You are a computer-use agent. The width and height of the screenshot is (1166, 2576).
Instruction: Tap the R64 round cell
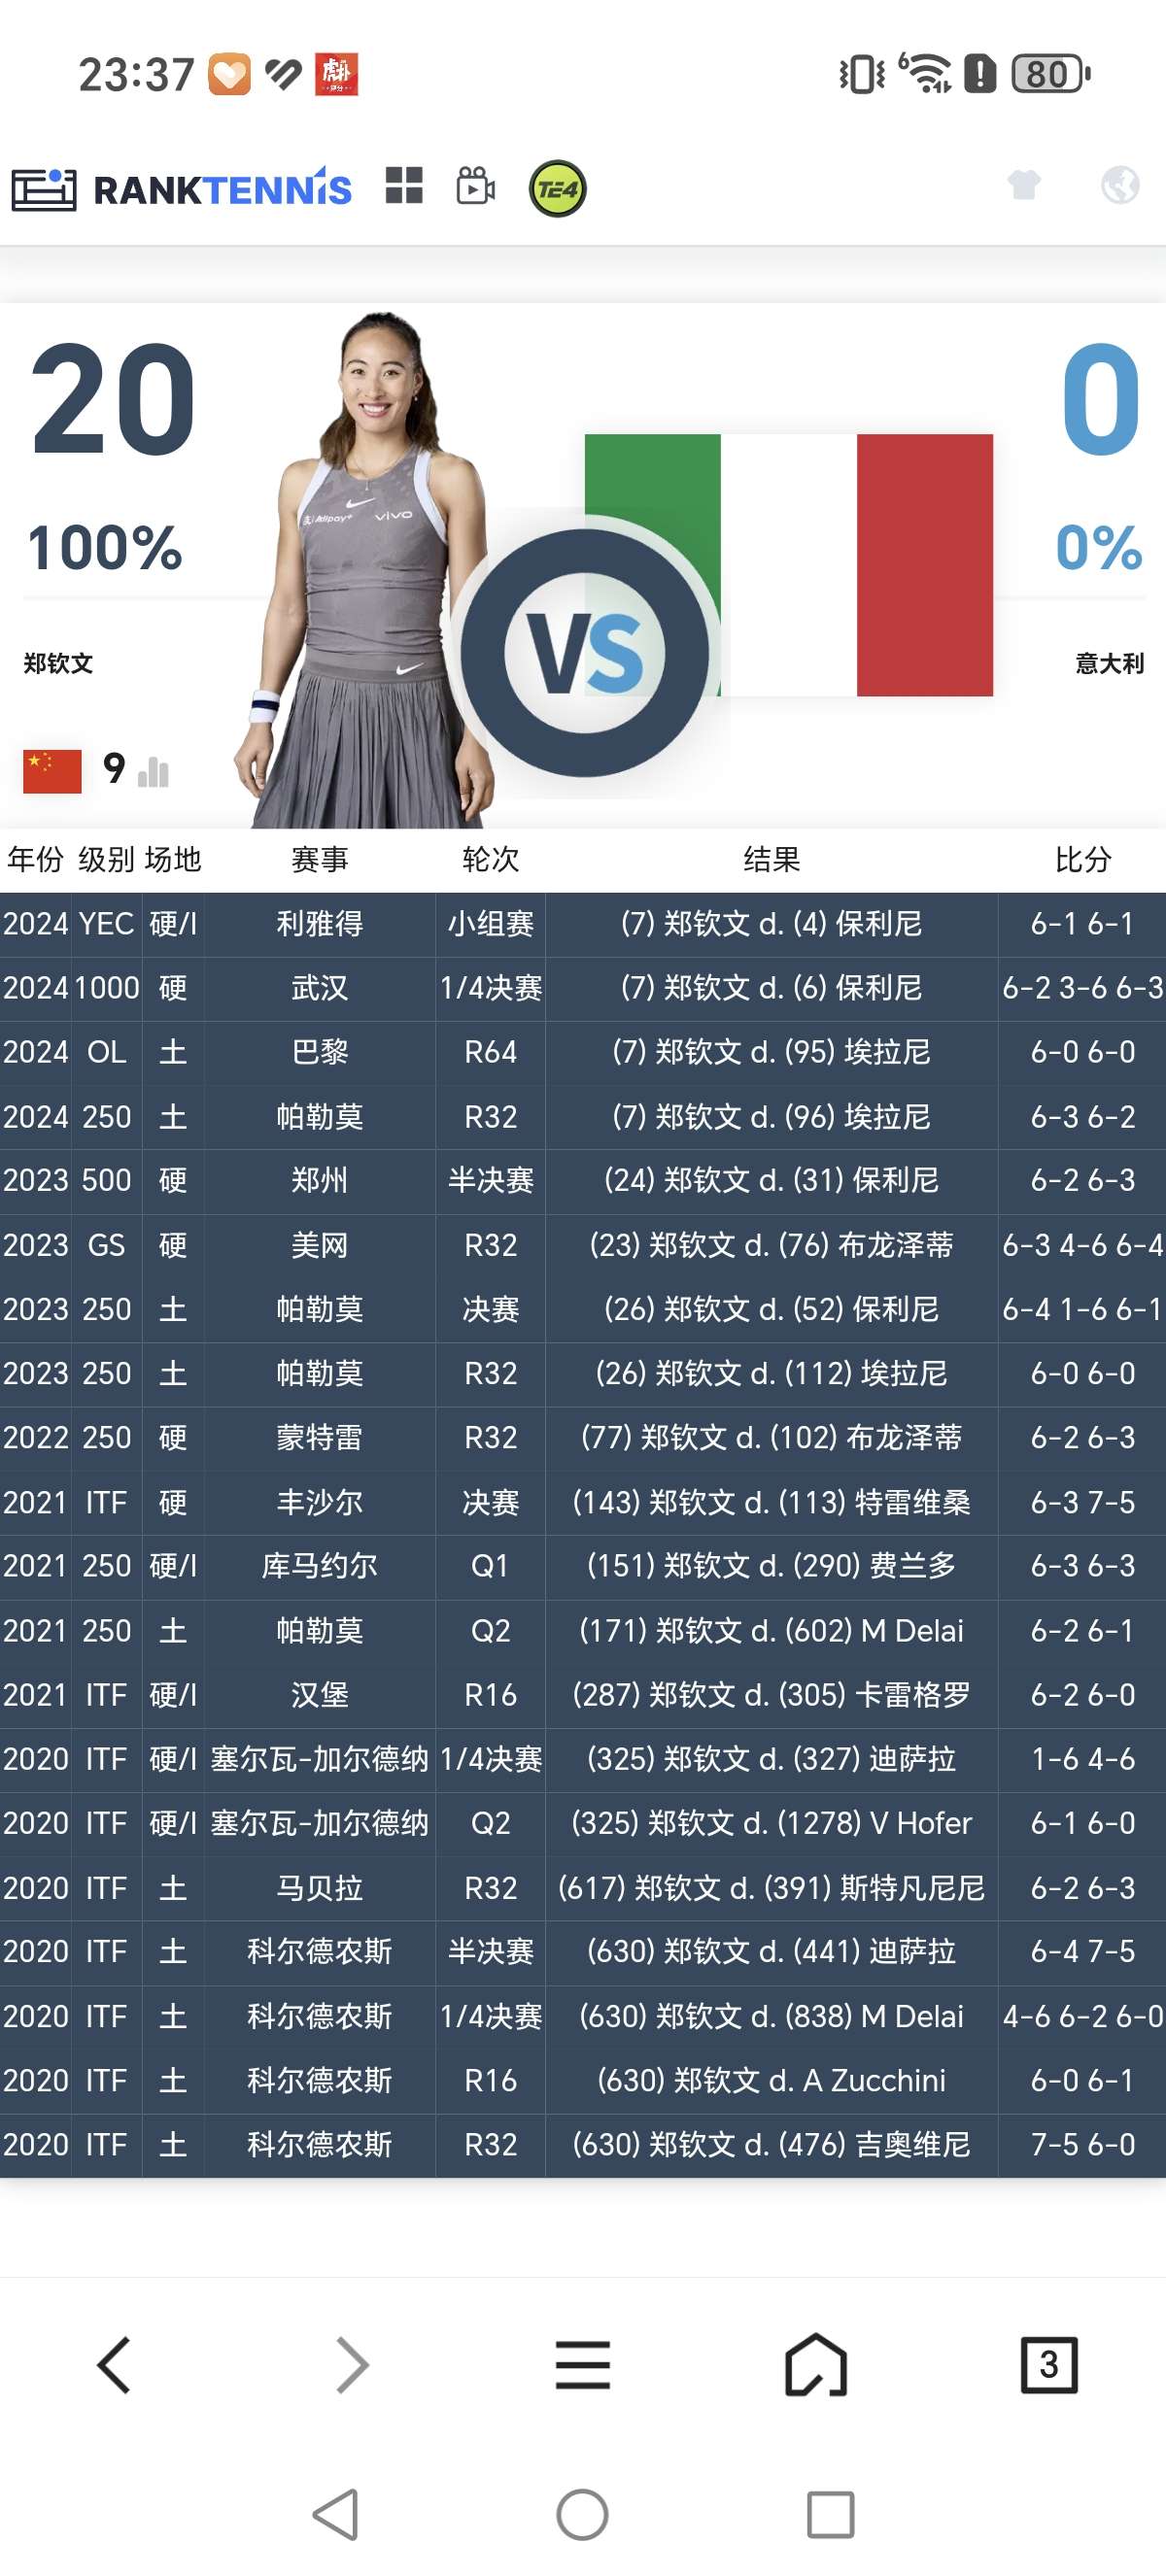(x=491, y=1052)
